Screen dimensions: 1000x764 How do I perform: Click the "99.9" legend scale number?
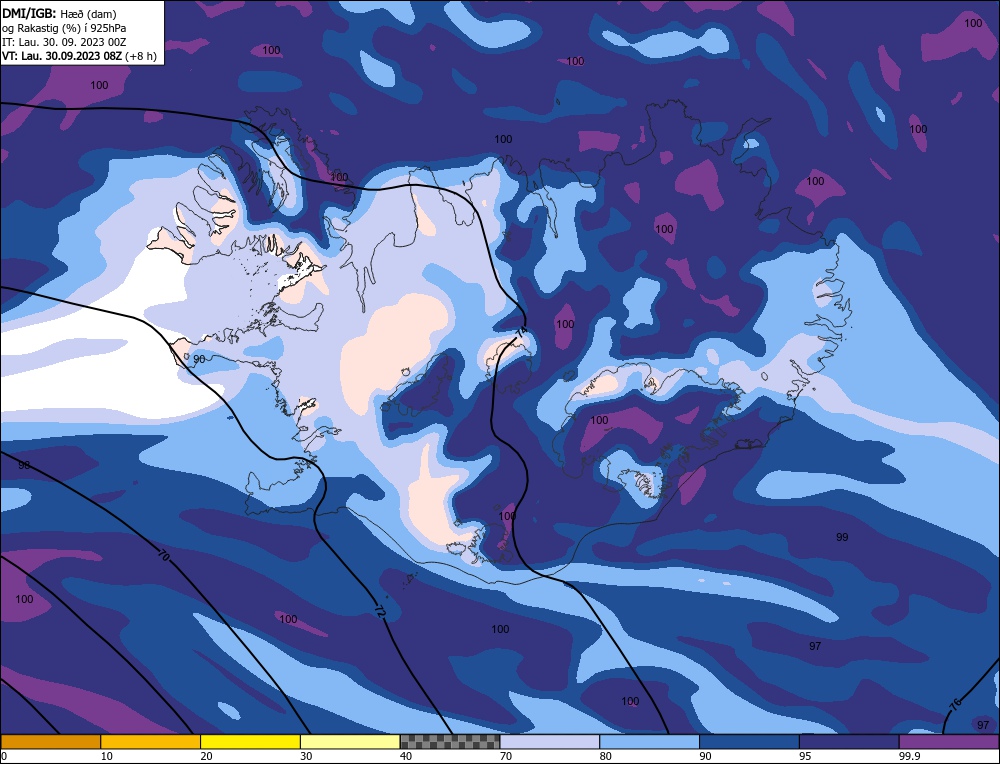[907, 756]
